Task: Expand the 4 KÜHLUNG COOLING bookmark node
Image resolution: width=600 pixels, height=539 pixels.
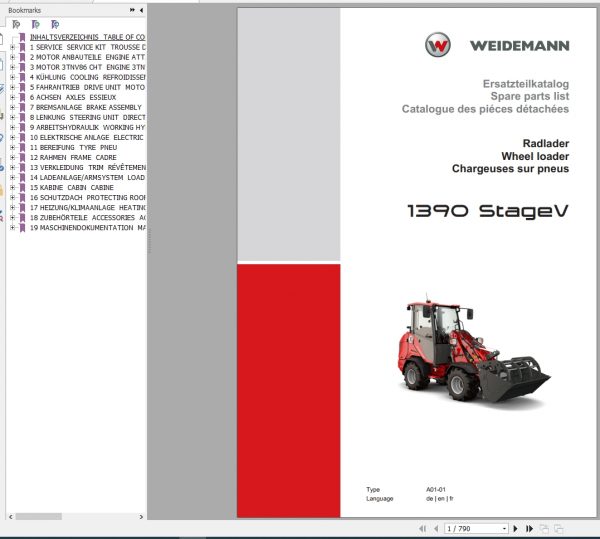Action: [12, 77]
